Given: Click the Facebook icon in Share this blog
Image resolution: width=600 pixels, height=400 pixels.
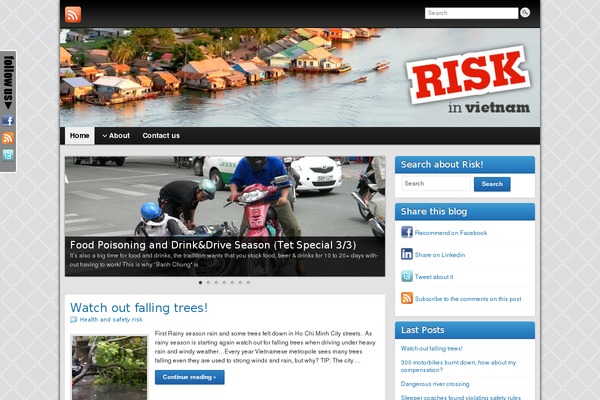Looking at the screenshot, I should pos(407,232).
